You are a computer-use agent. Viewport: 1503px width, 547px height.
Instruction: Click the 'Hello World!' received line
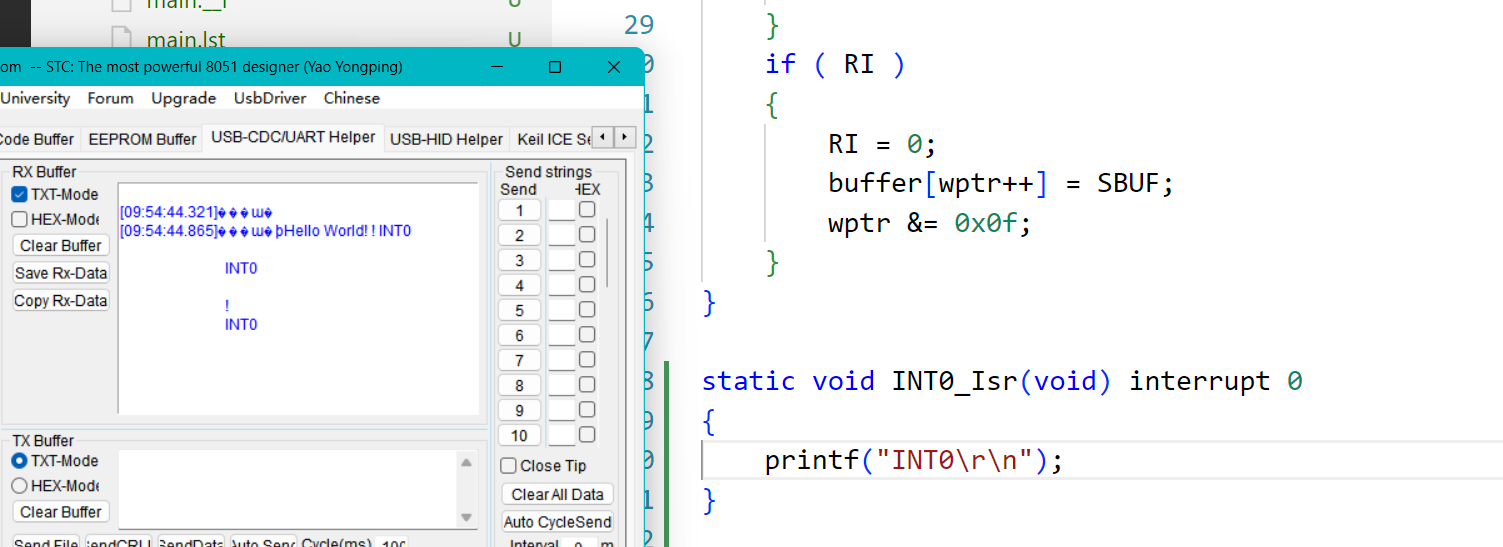[266, 231]
